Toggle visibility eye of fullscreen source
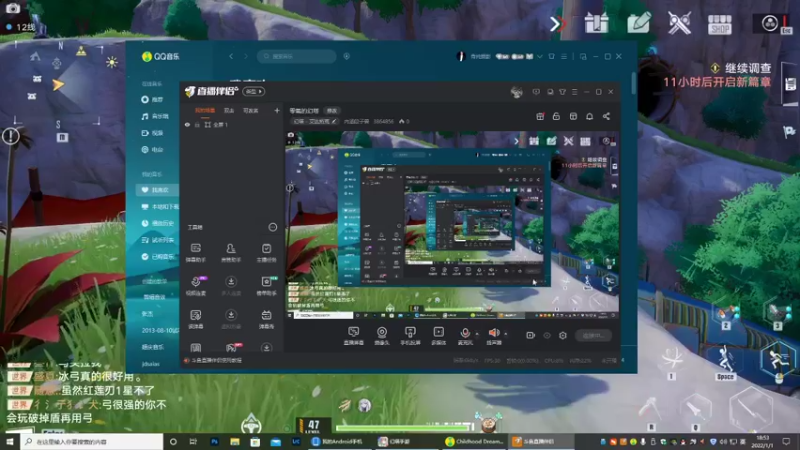Image resolution: width=800 pixels, height=450 pixels. coord(187,124)
